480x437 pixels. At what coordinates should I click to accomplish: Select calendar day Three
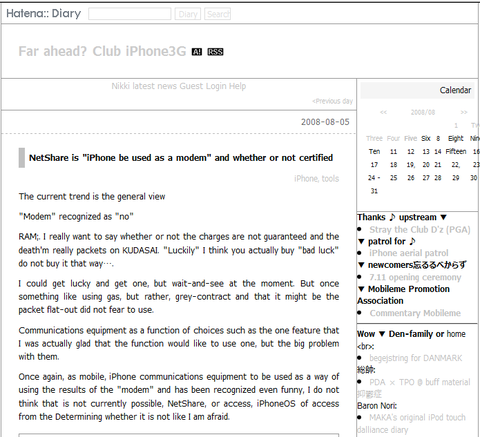pyautogui.click(x=374, y=138)
